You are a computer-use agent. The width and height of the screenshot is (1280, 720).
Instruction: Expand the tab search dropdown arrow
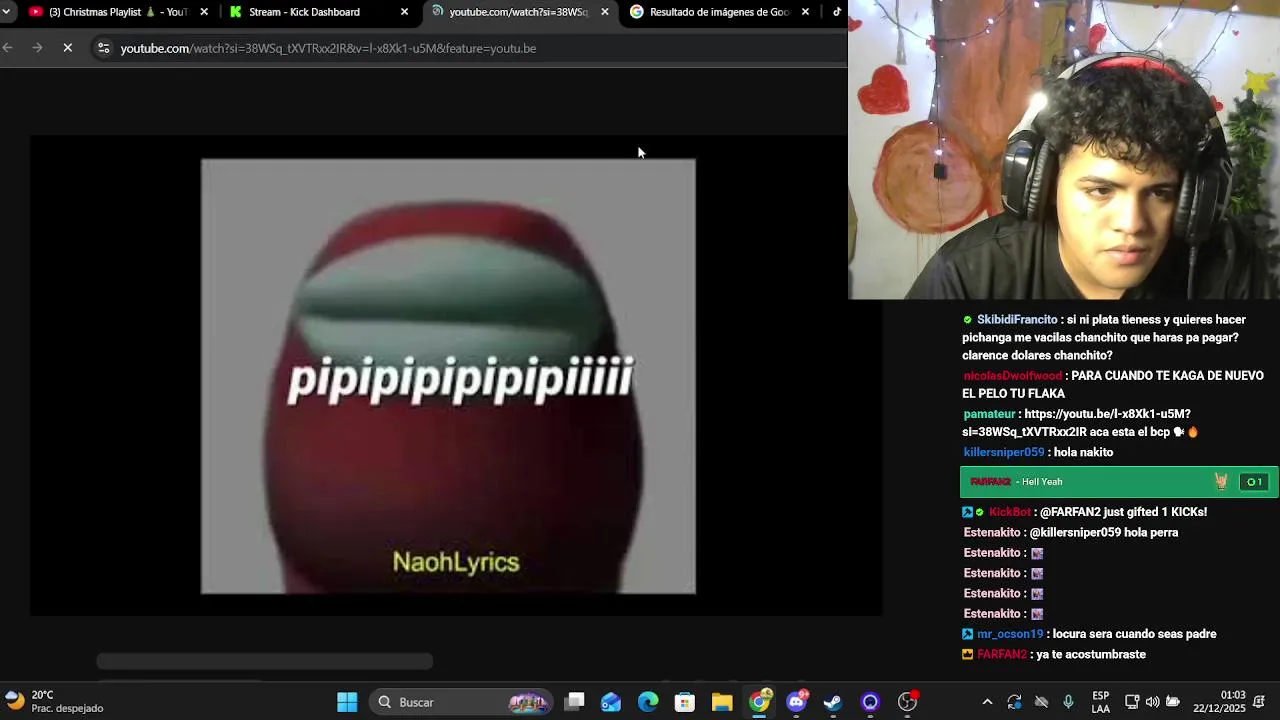7,12
